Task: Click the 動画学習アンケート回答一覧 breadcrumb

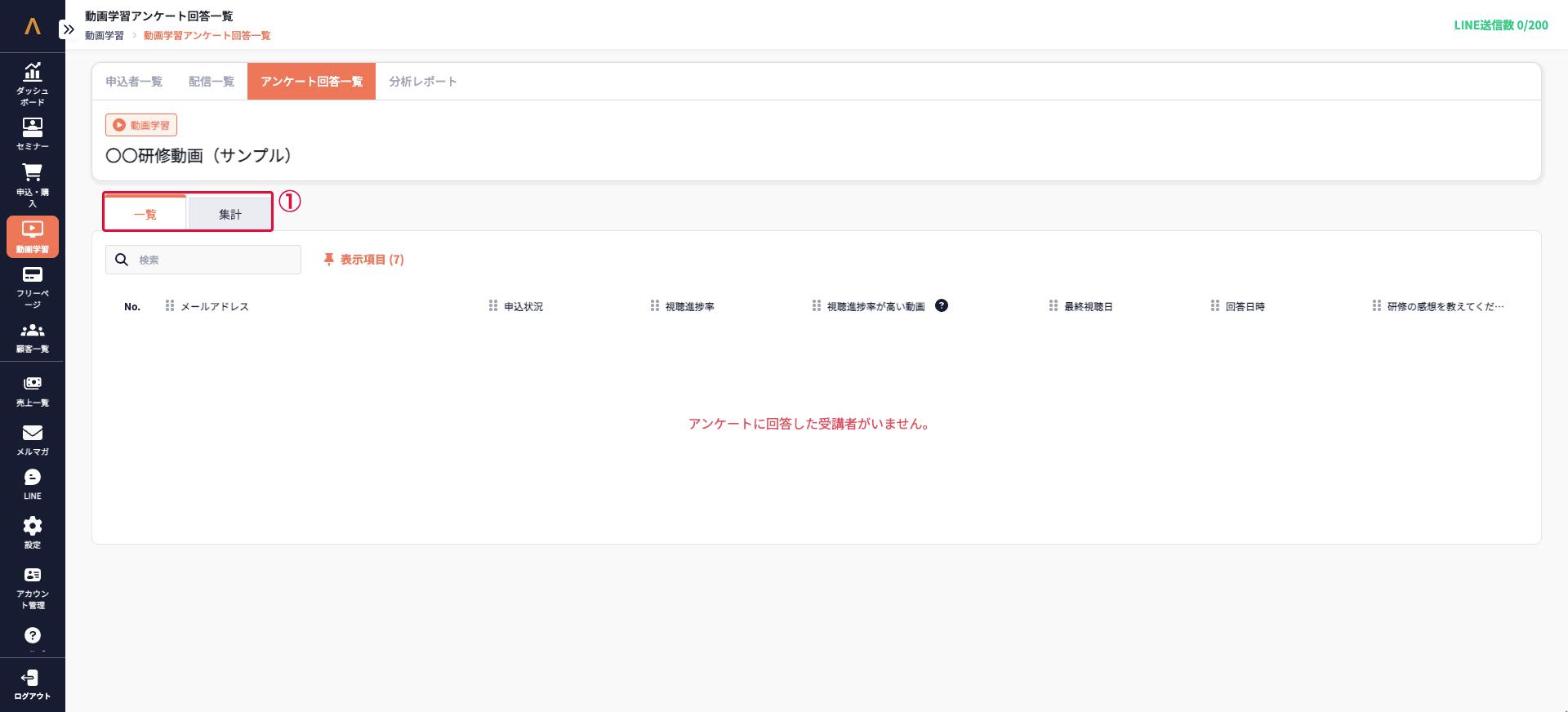Action: (x=207, y=36)
